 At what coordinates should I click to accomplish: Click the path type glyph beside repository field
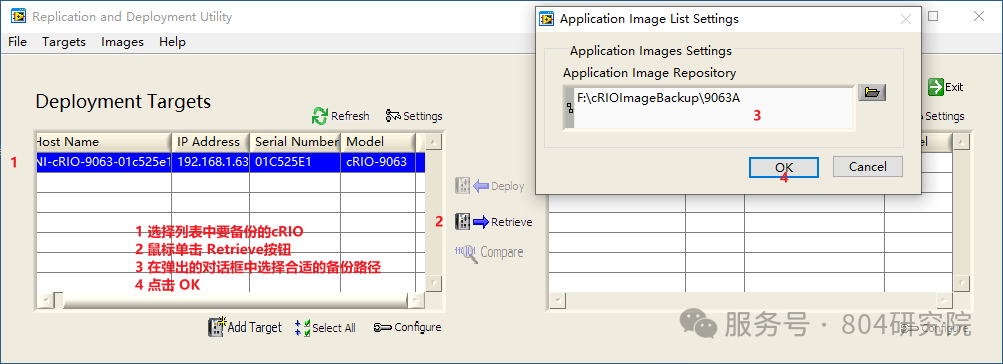pos(569,108)
